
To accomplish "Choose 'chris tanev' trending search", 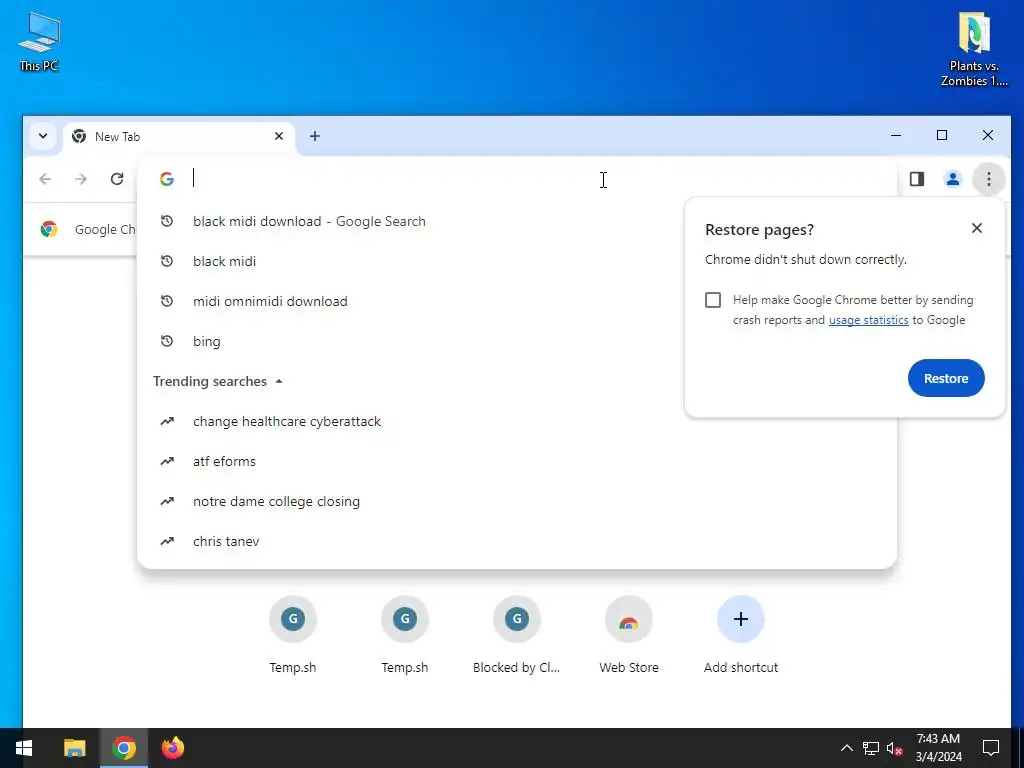I will (517, 541).
